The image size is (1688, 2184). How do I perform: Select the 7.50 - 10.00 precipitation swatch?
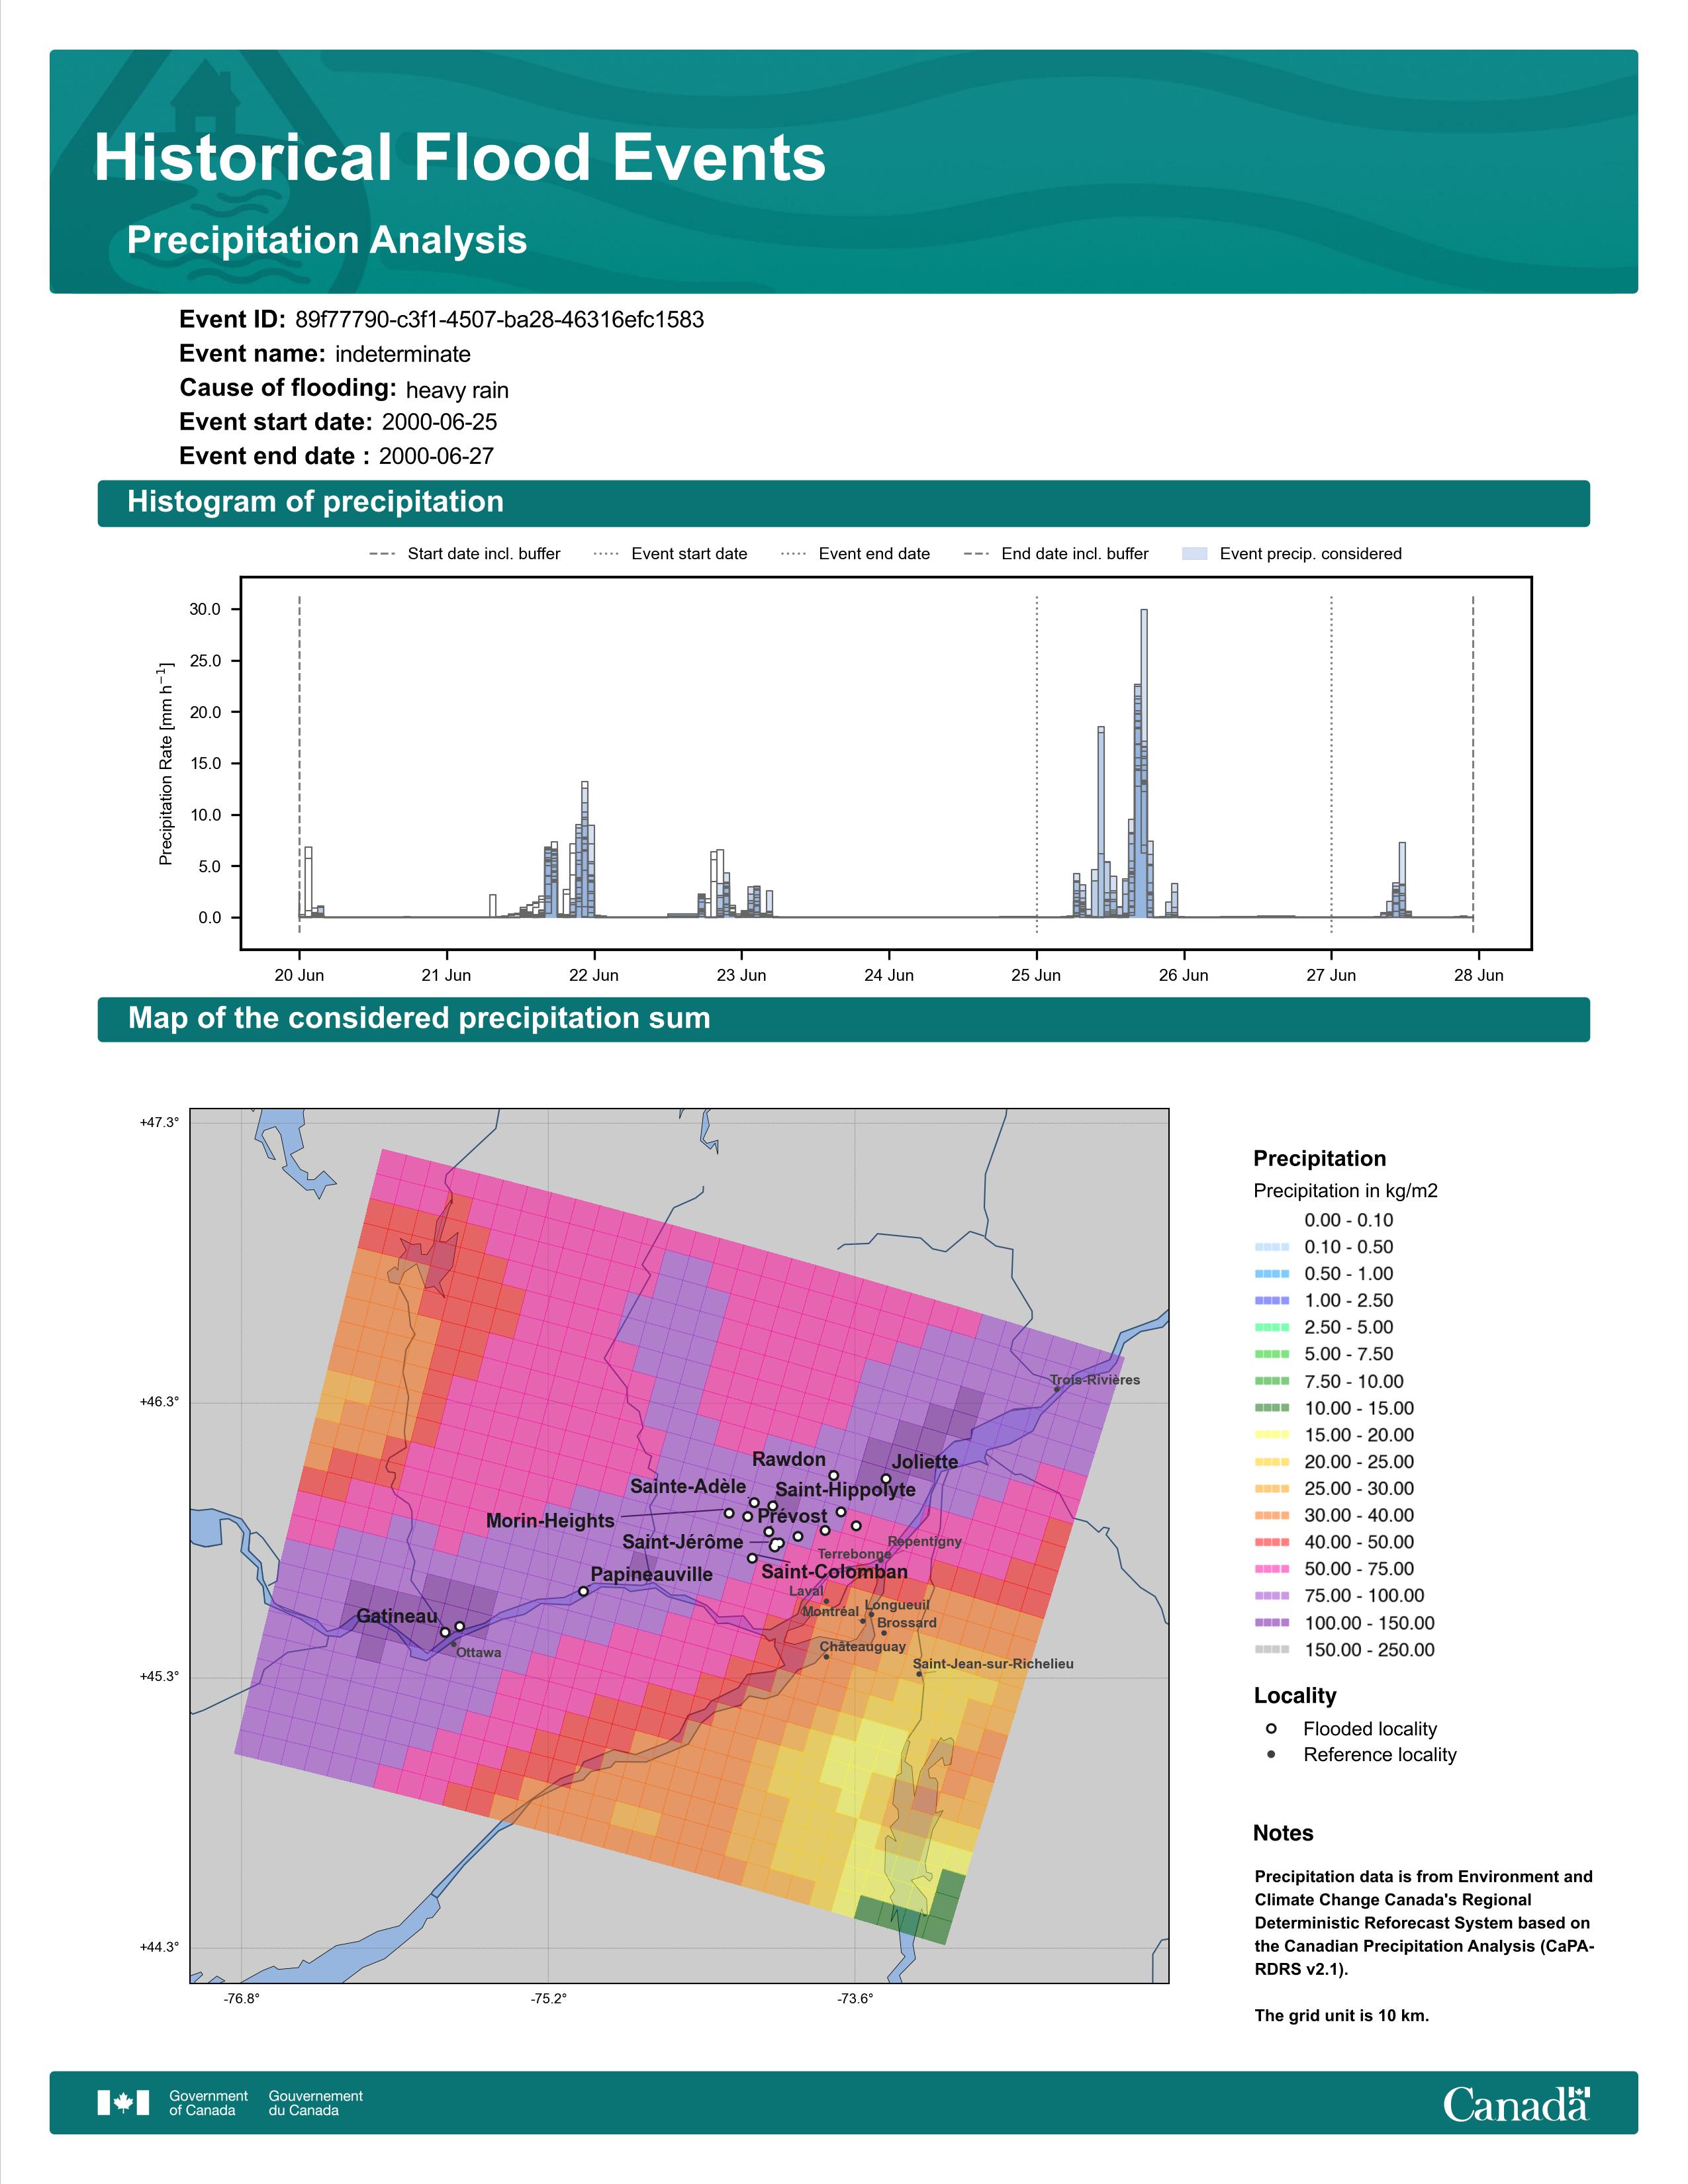[1272, 1381]
